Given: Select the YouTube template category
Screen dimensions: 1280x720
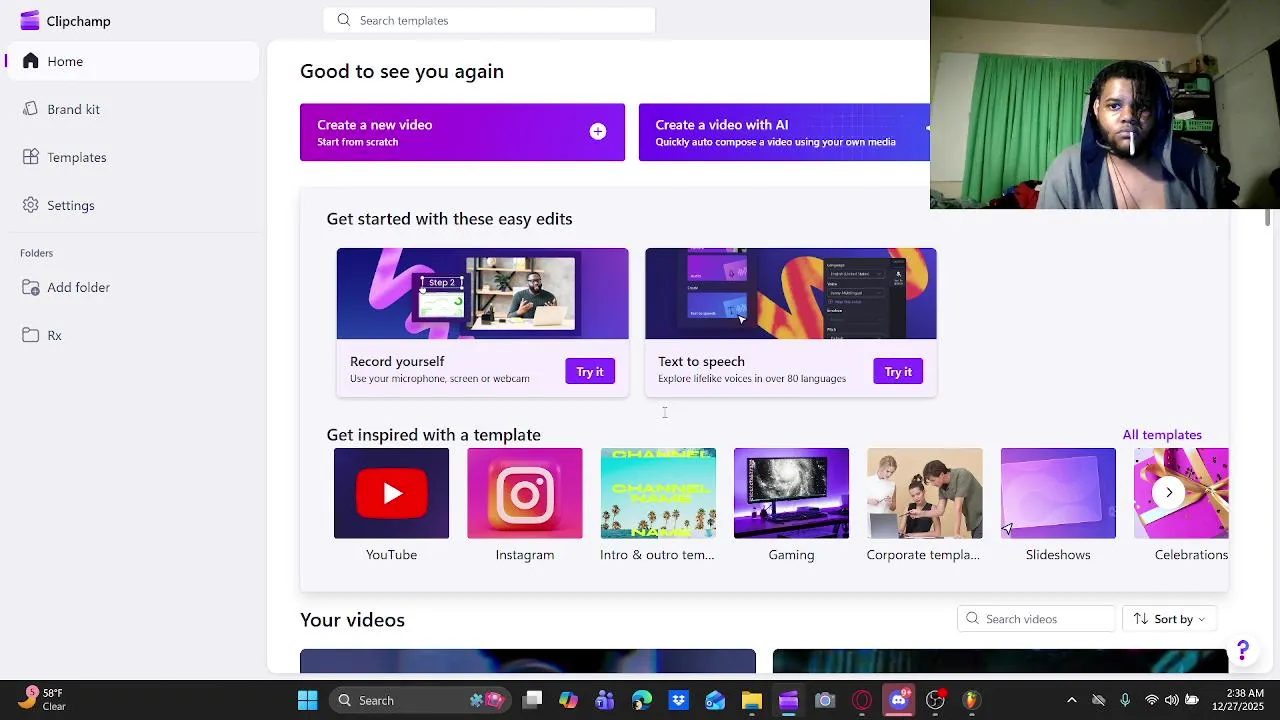Looking at the screenshot, I should pos(391,505).
